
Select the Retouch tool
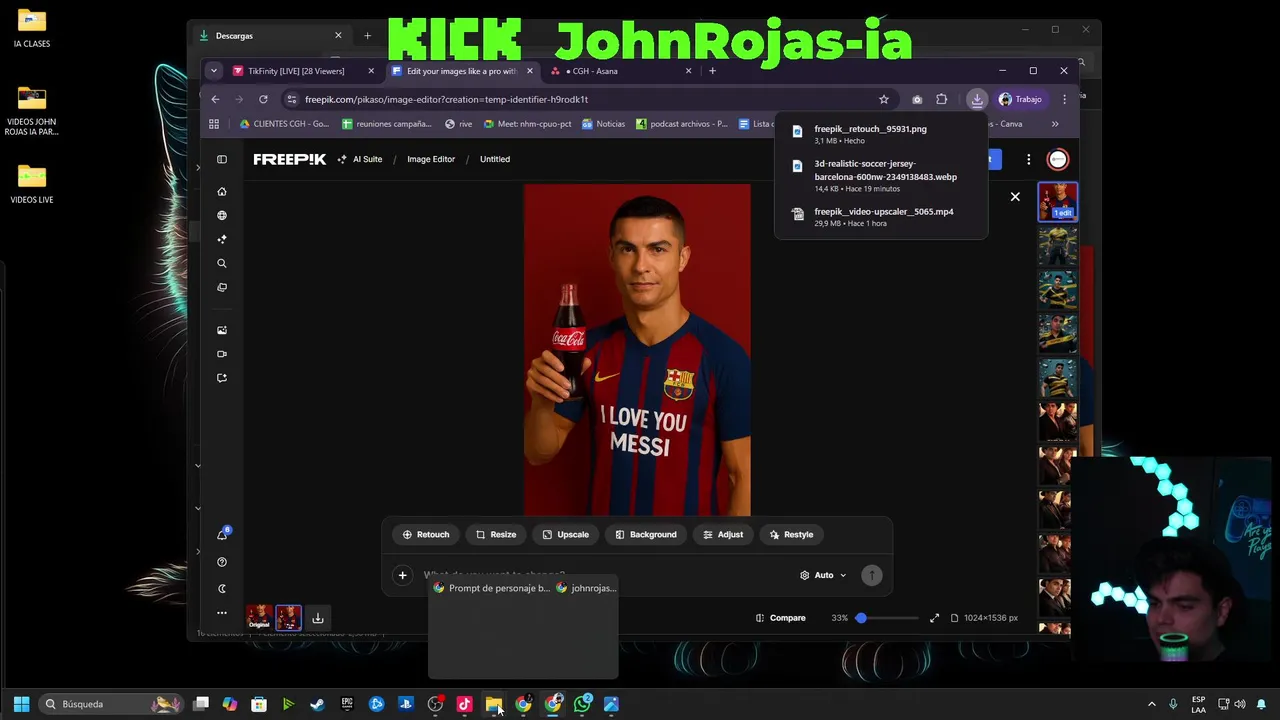pyautogui.click(x=426, y=534)
